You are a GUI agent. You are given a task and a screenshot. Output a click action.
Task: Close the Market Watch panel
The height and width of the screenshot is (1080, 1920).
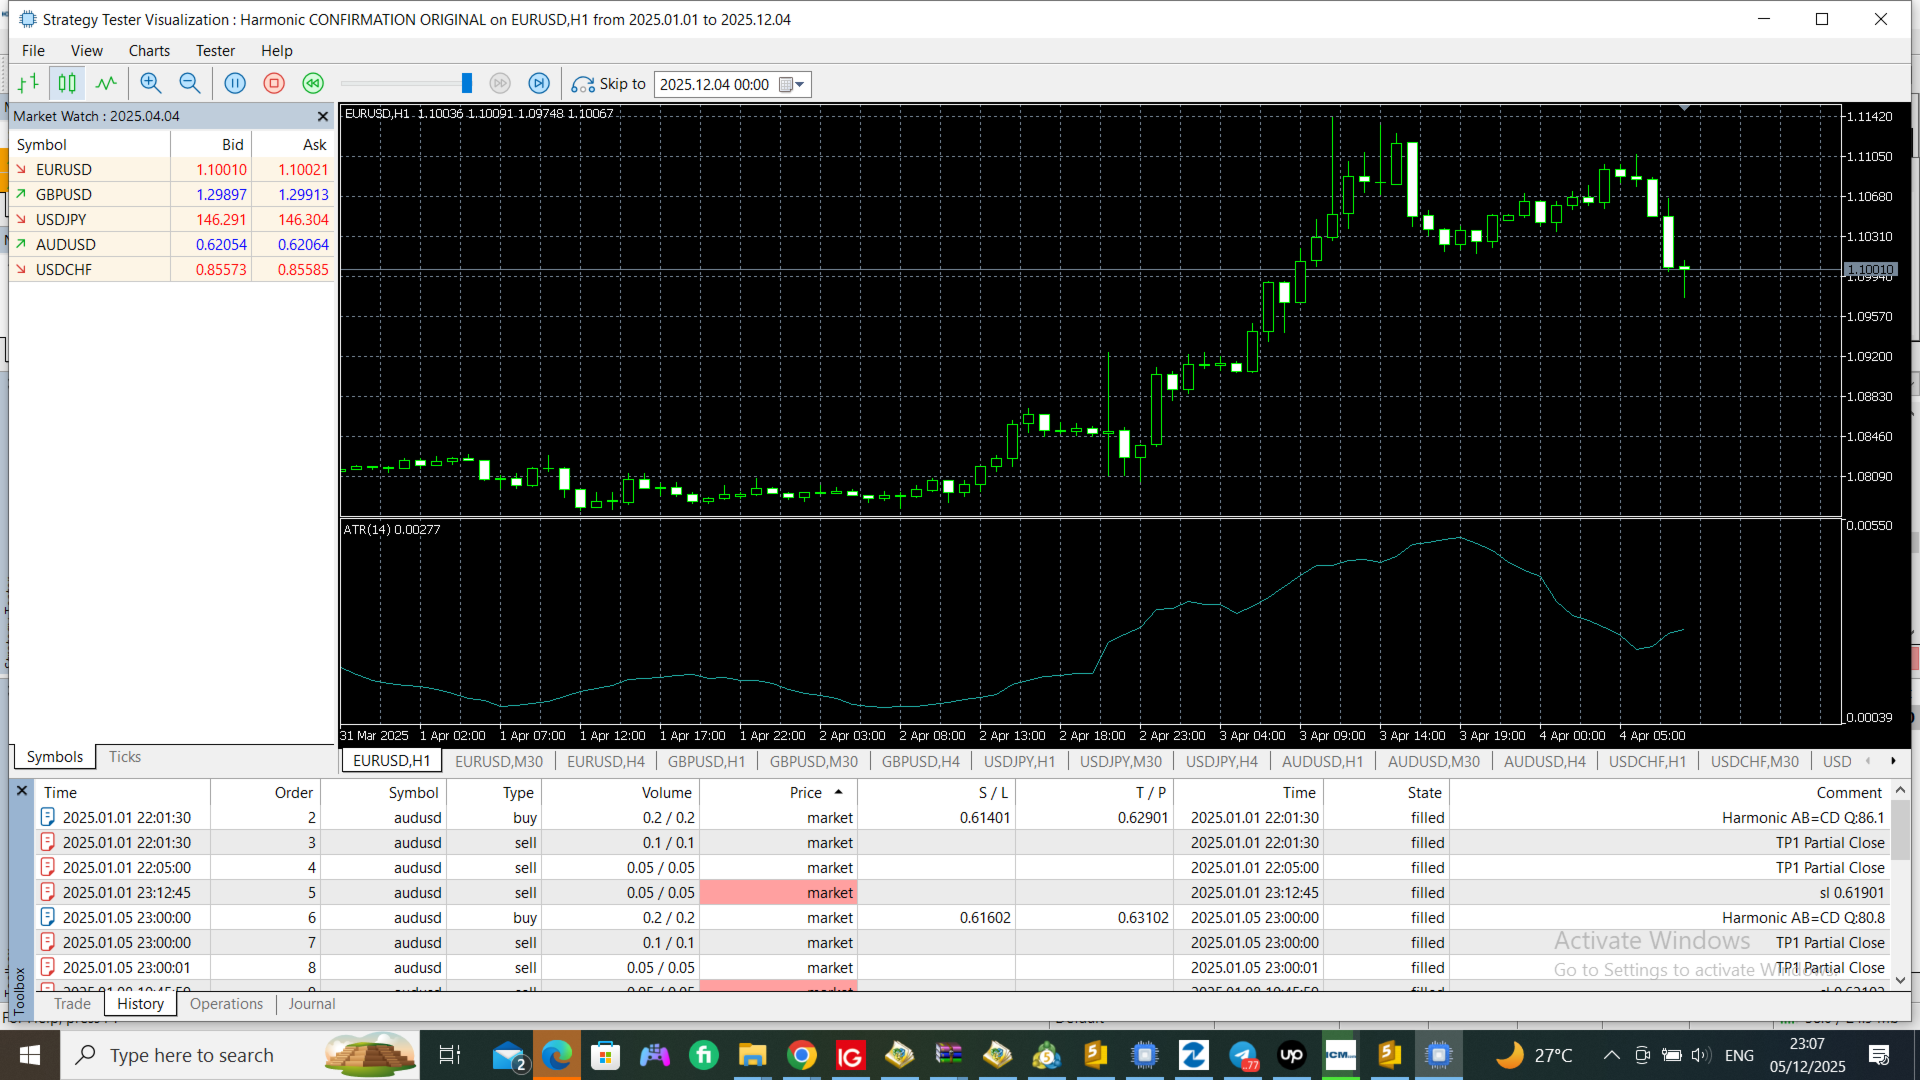tap(322, 117)
